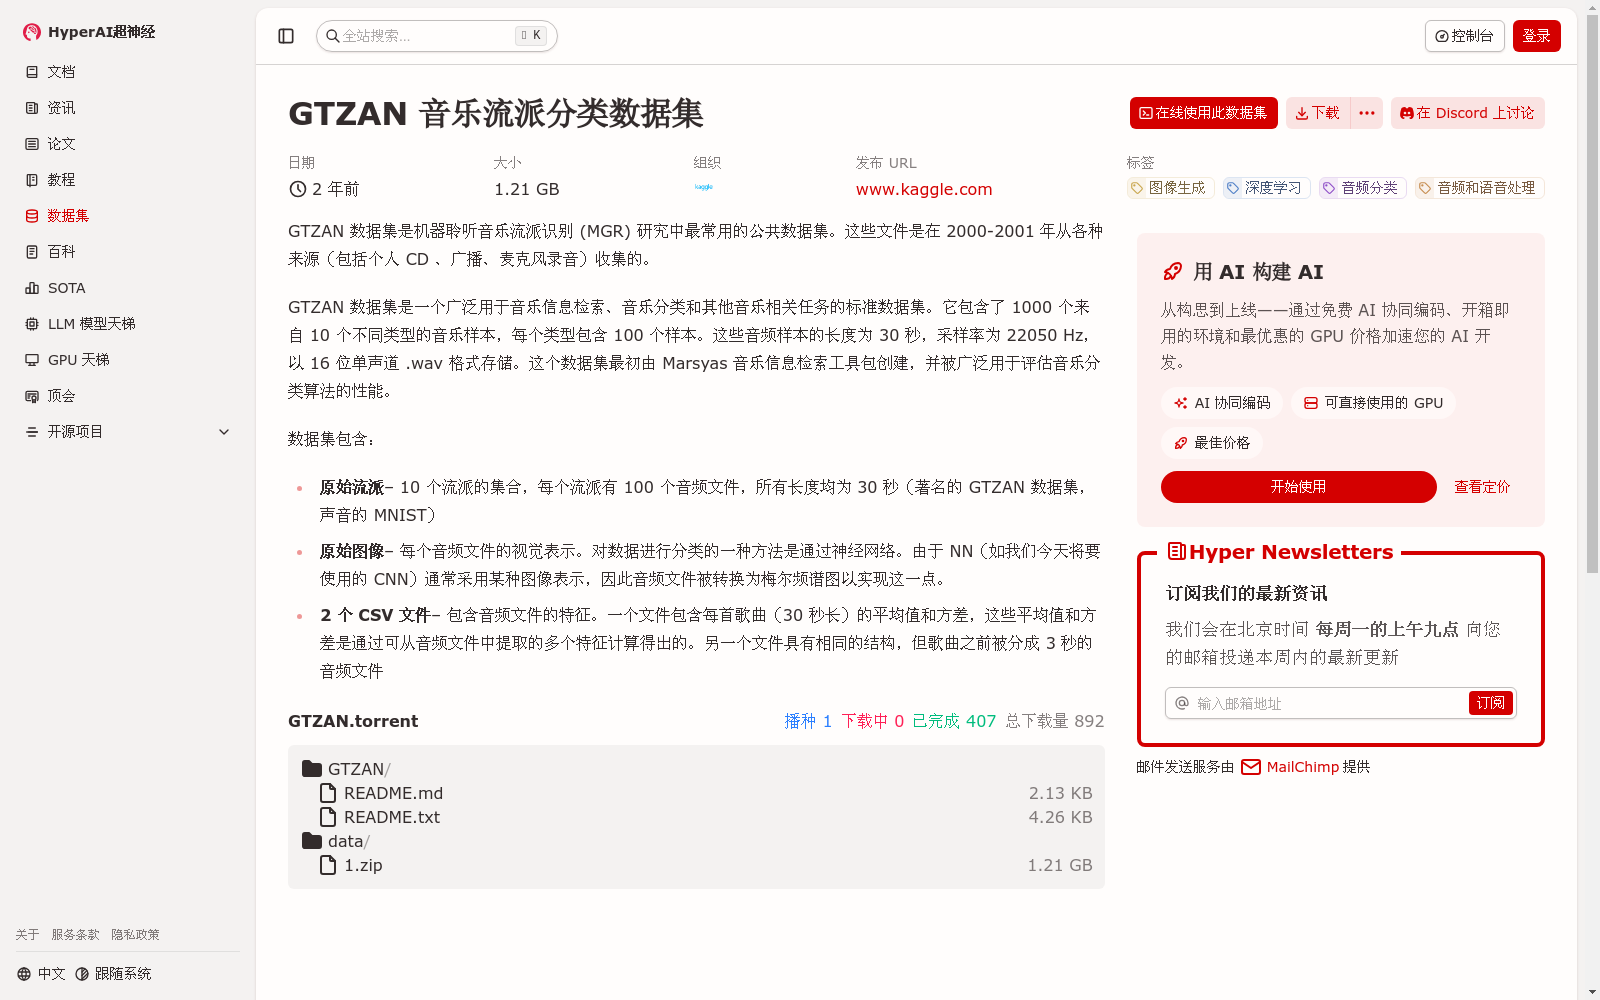Open the 关于 footer link
The image size is (1600, 1000).
coord(27,935)
